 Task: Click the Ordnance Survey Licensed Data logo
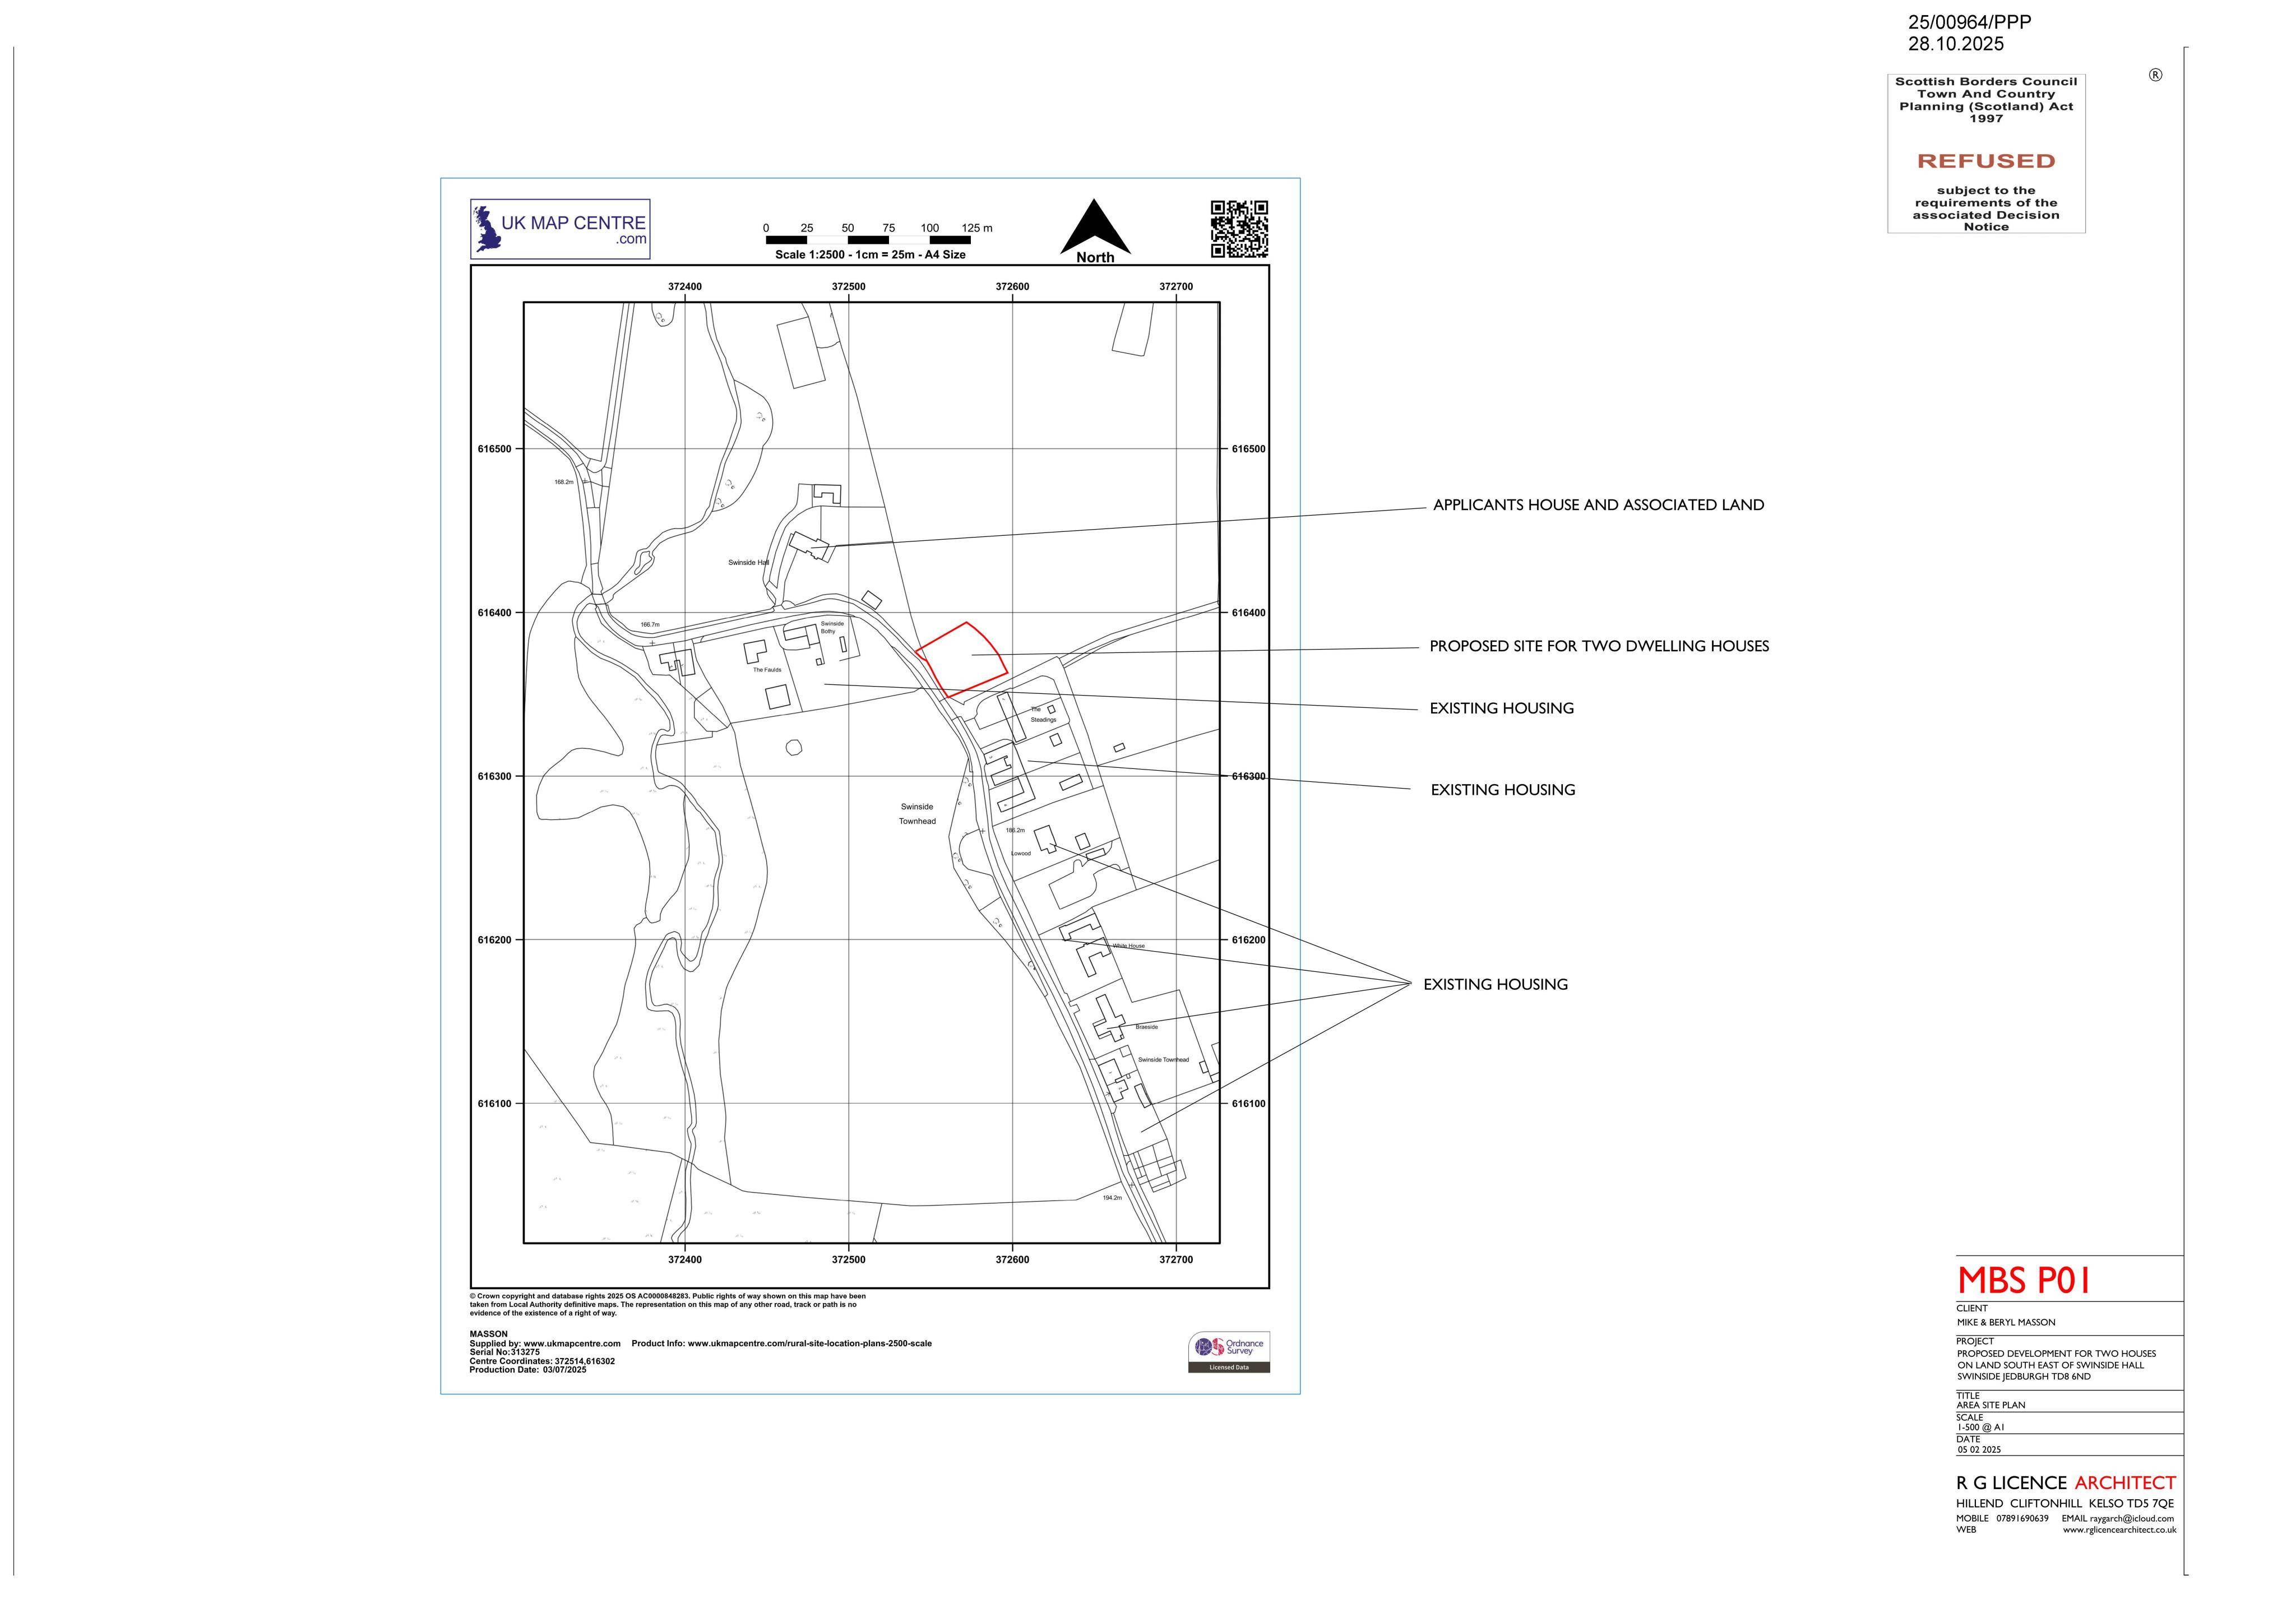[1229, 1352]
